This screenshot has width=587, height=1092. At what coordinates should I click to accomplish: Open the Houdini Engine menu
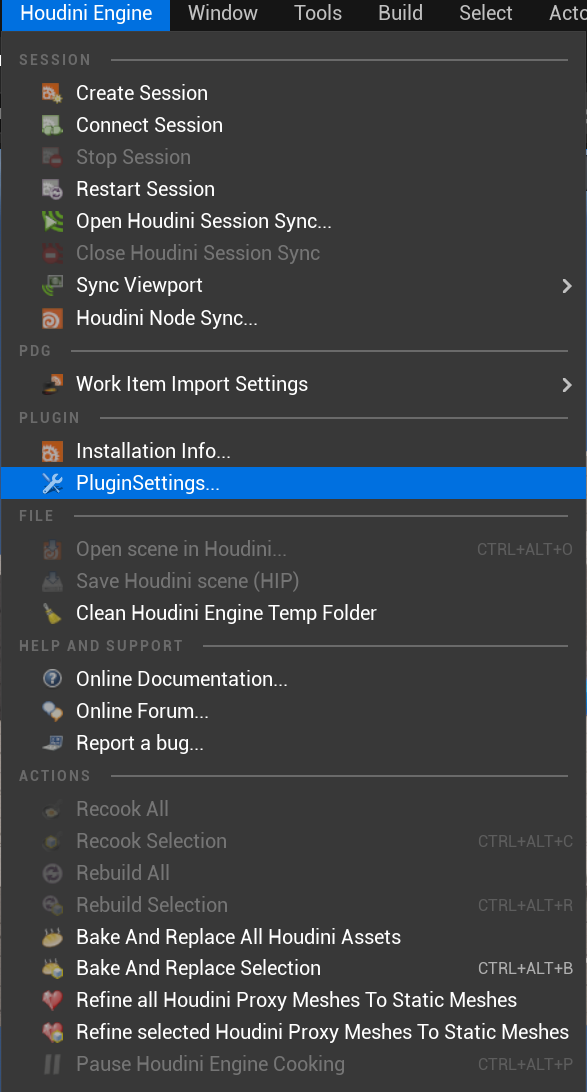(85, 14)
